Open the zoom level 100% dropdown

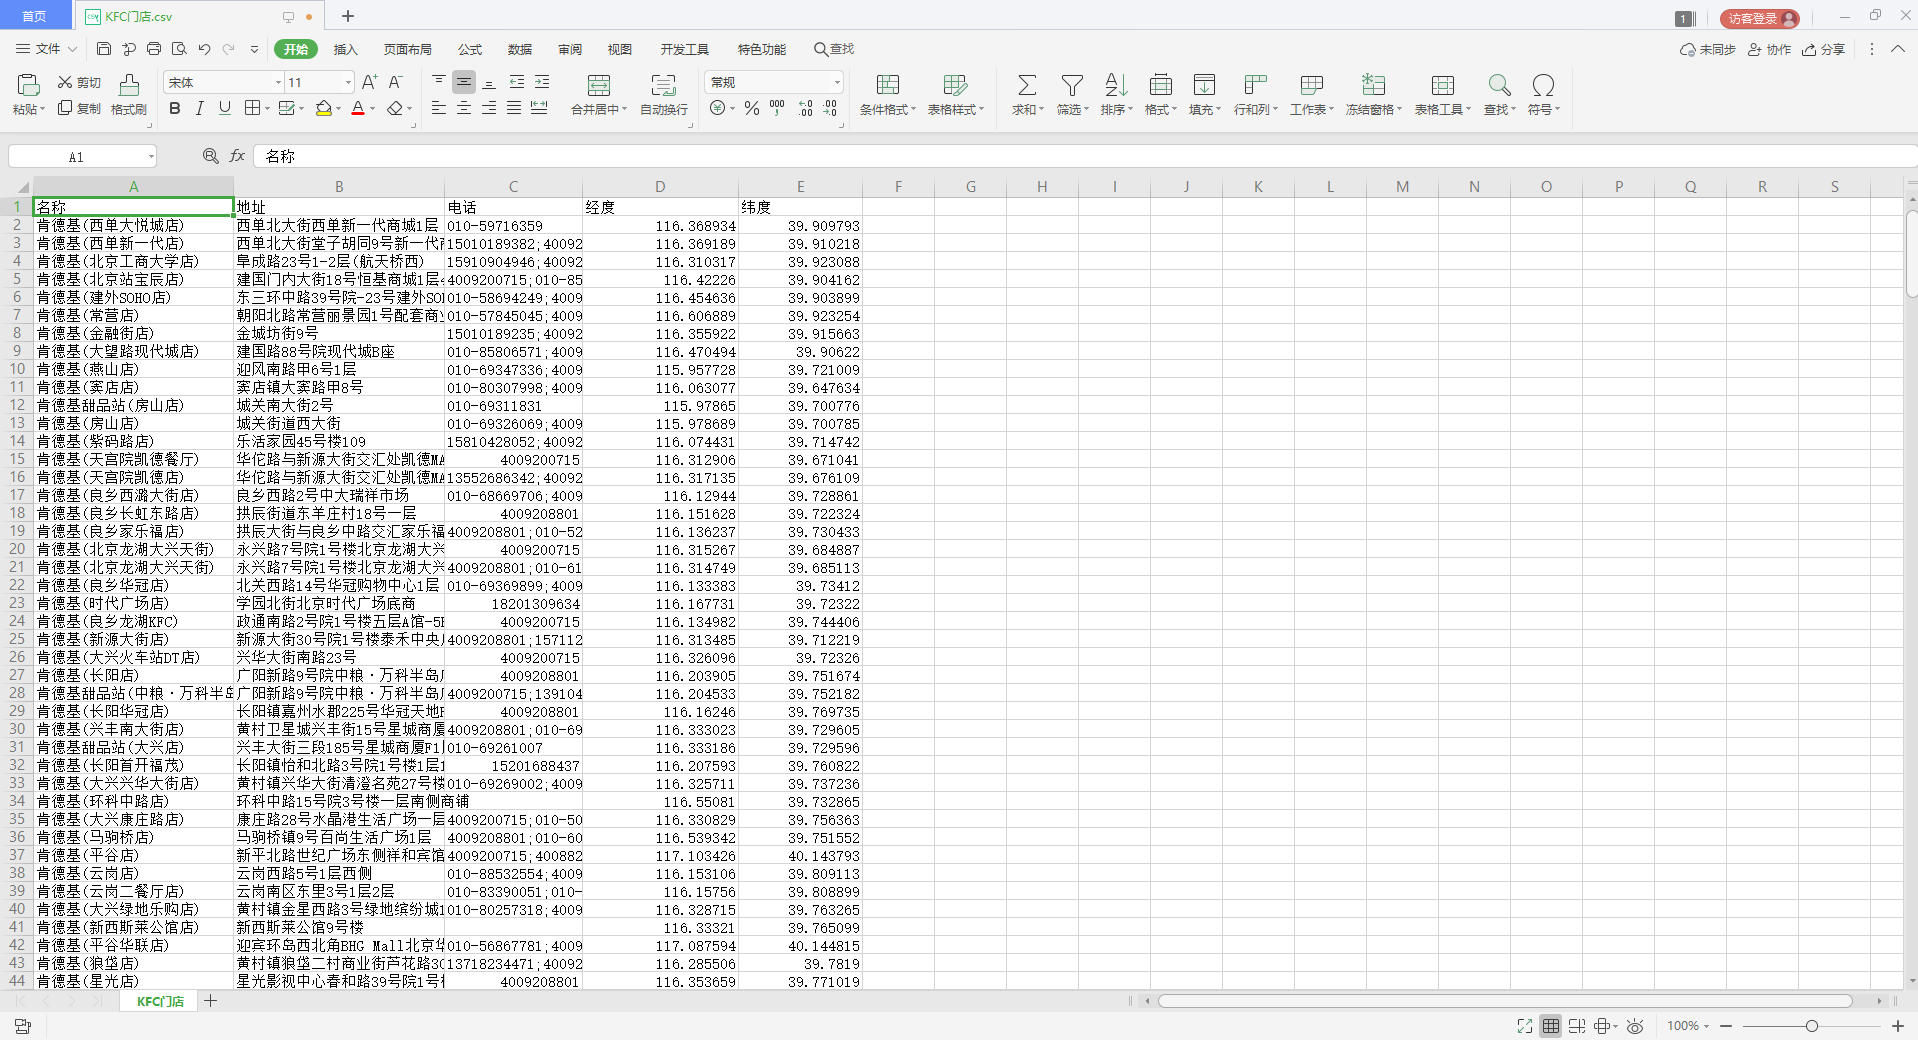tap(1688, 1026)
